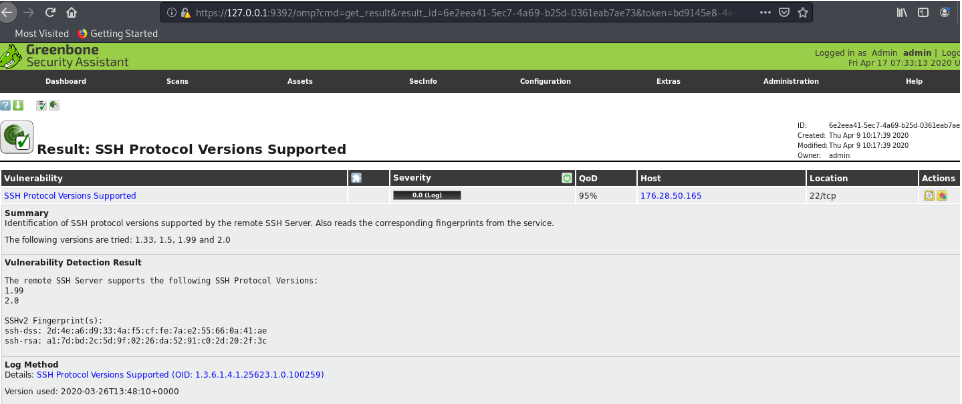
Task: Click the admin username link
Action: (917, 53)
